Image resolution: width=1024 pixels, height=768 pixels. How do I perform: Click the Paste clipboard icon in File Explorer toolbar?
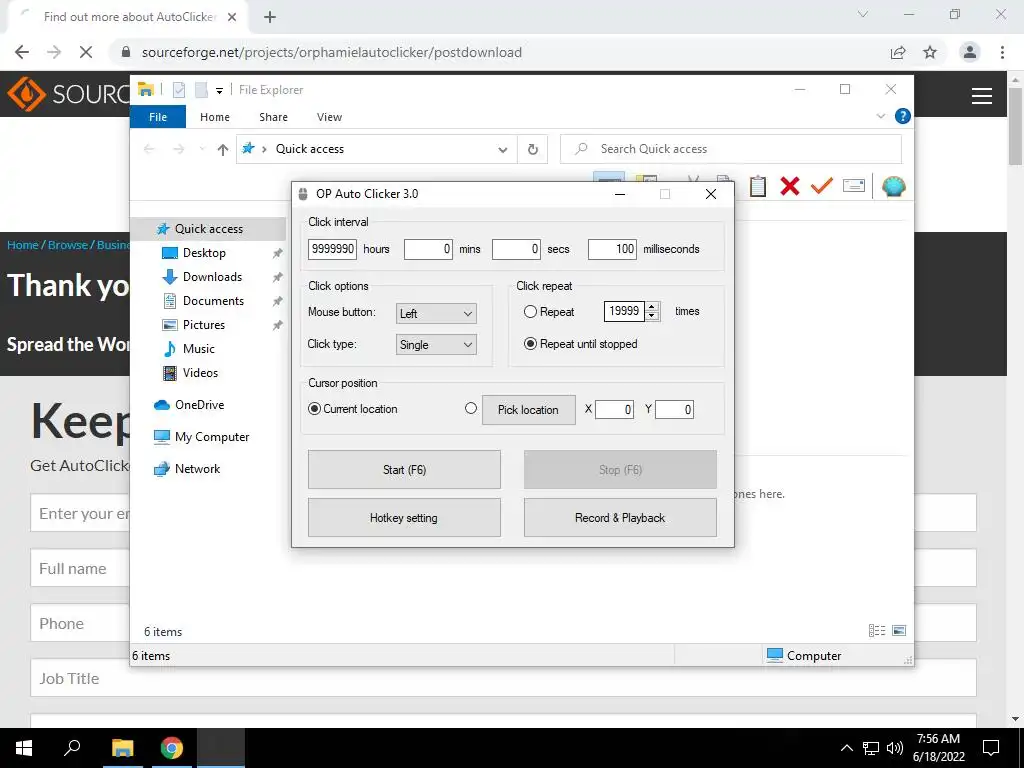(758, 186)
